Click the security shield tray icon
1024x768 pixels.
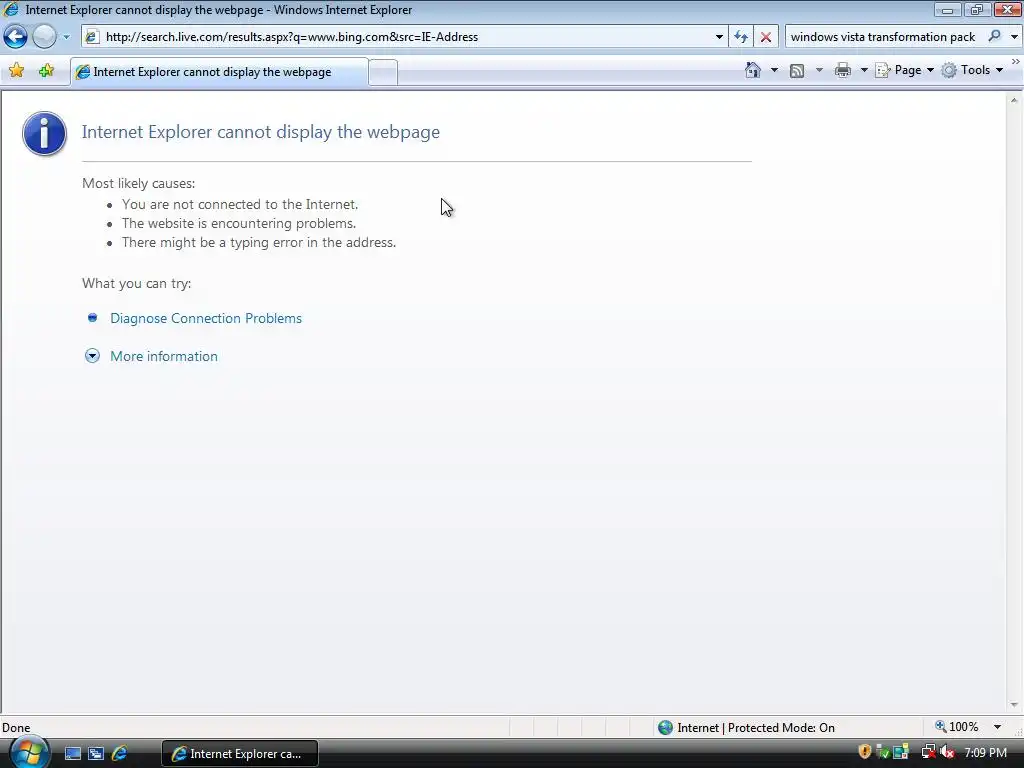(x=865, y=752)
